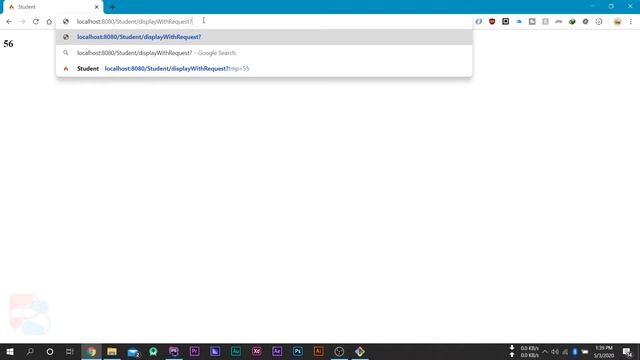640x360 pixels.
Task: Open Windows taskbar search
Action: [x=30, y=351]
